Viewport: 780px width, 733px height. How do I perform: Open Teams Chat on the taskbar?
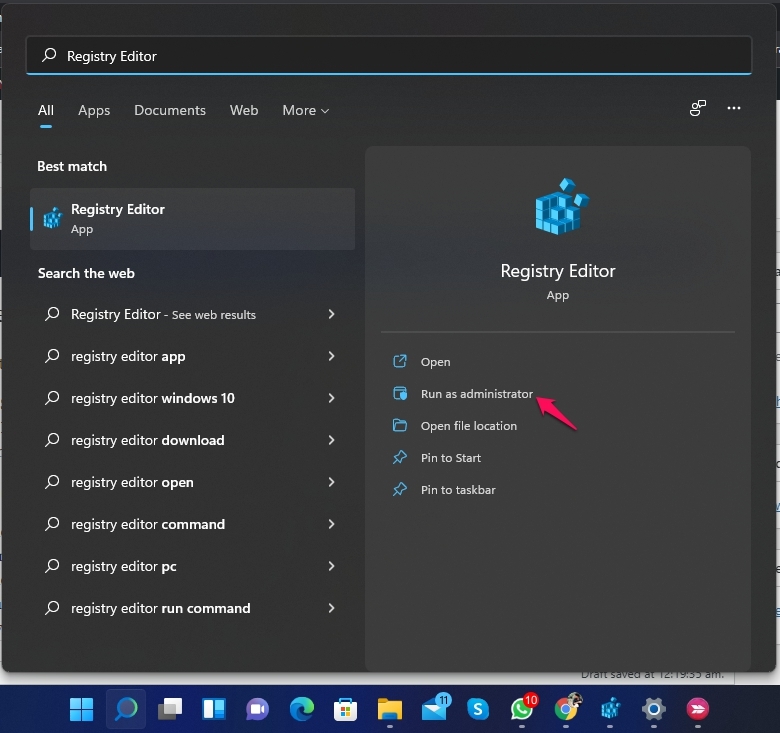pyautogui.click(x=257, y=709)
